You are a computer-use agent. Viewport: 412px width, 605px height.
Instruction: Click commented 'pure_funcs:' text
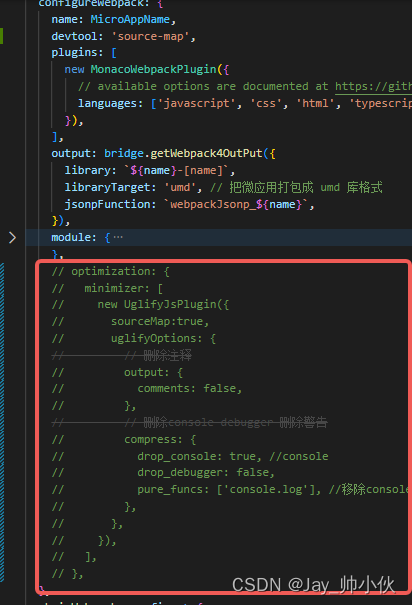point(173,490)
